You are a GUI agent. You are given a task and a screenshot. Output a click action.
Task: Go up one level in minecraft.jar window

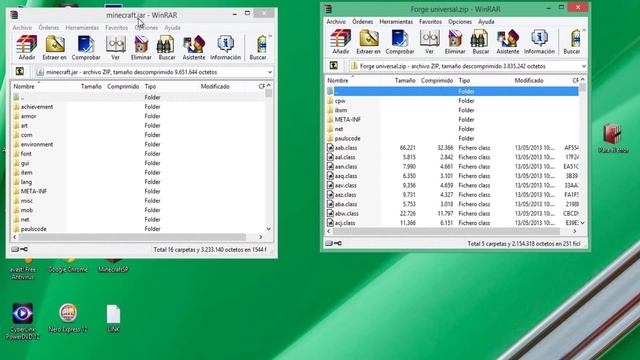pos(19,72)
